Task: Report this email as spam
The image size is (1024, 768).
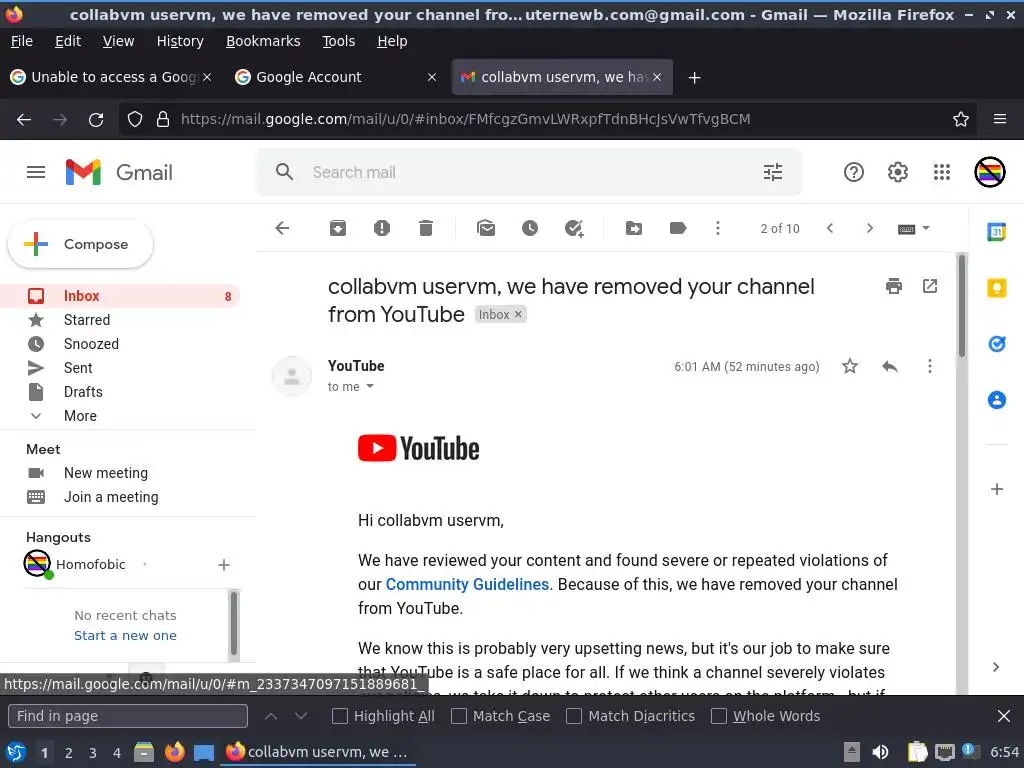Action: pos(382,228)
